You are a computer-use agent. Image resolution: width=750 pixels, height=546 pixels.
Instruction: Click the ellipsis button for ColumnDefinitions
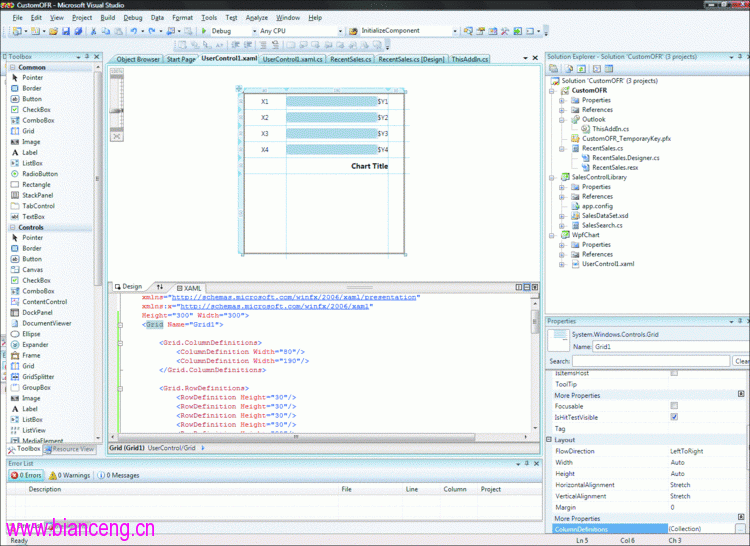(740, 529)
